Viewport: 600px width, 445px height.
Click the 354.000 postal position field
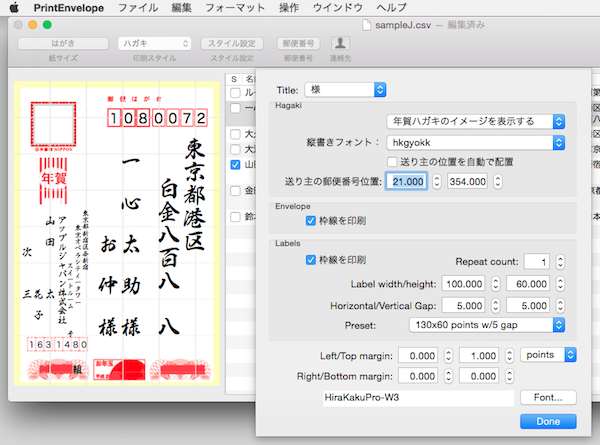click(468, 181)
